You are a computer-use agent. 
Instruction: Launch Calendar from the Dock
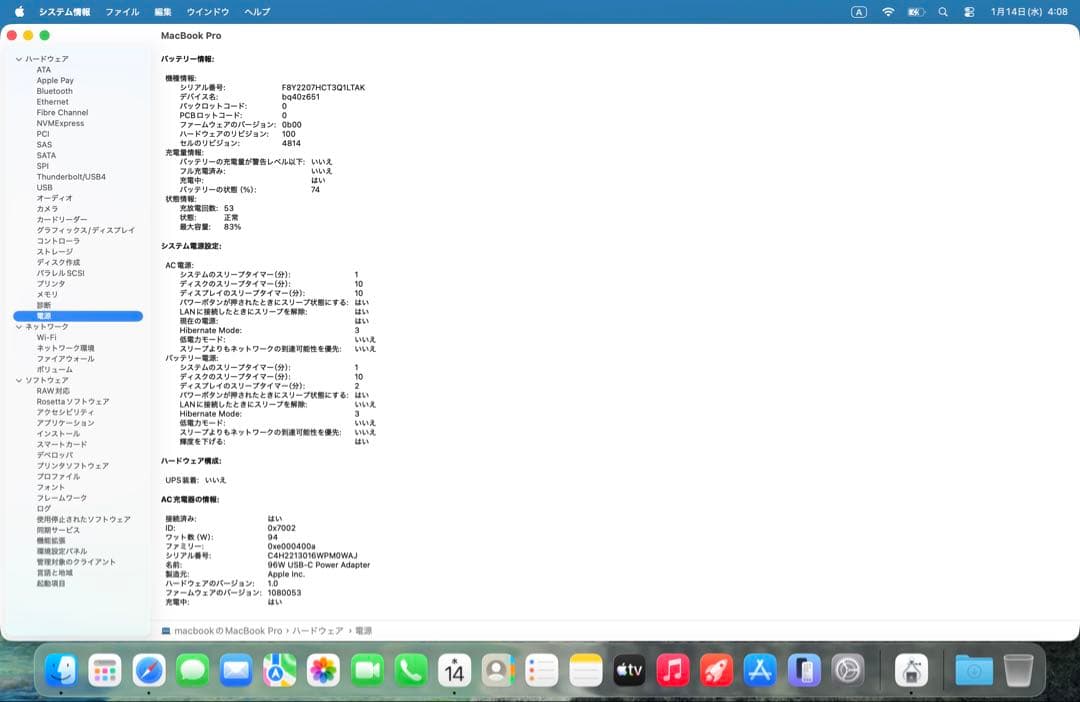pyautogui.click(x=455, y=671)
